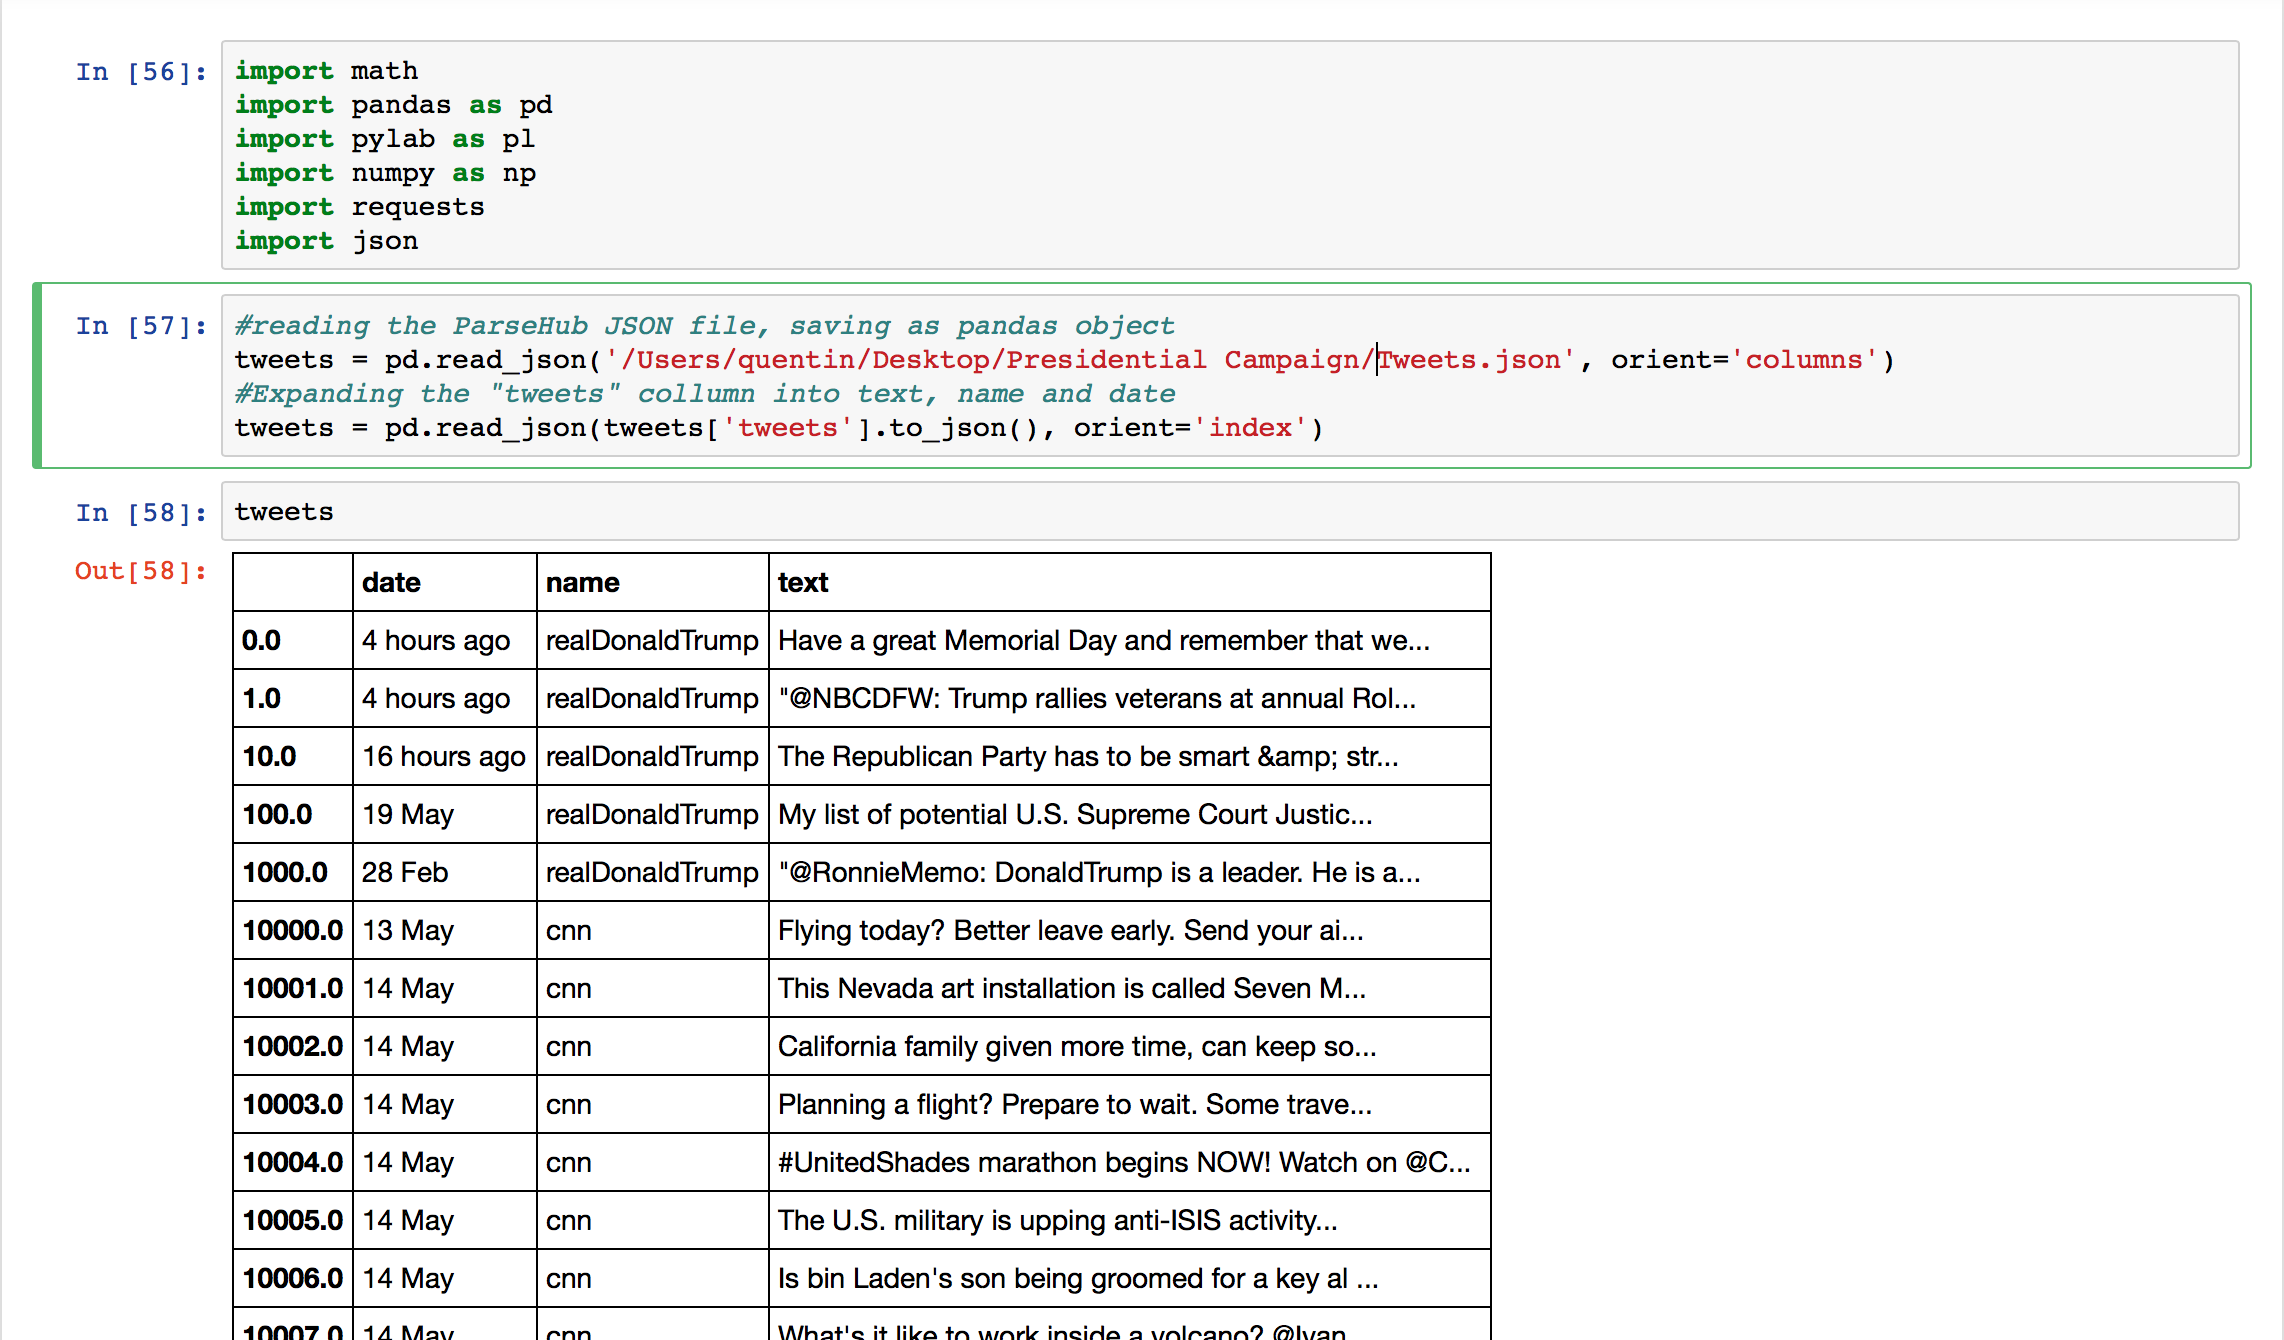Viewport: 2284px width, 1340px height.
Task: Click the row index 10004.0
Action: tap(293, 1163)
